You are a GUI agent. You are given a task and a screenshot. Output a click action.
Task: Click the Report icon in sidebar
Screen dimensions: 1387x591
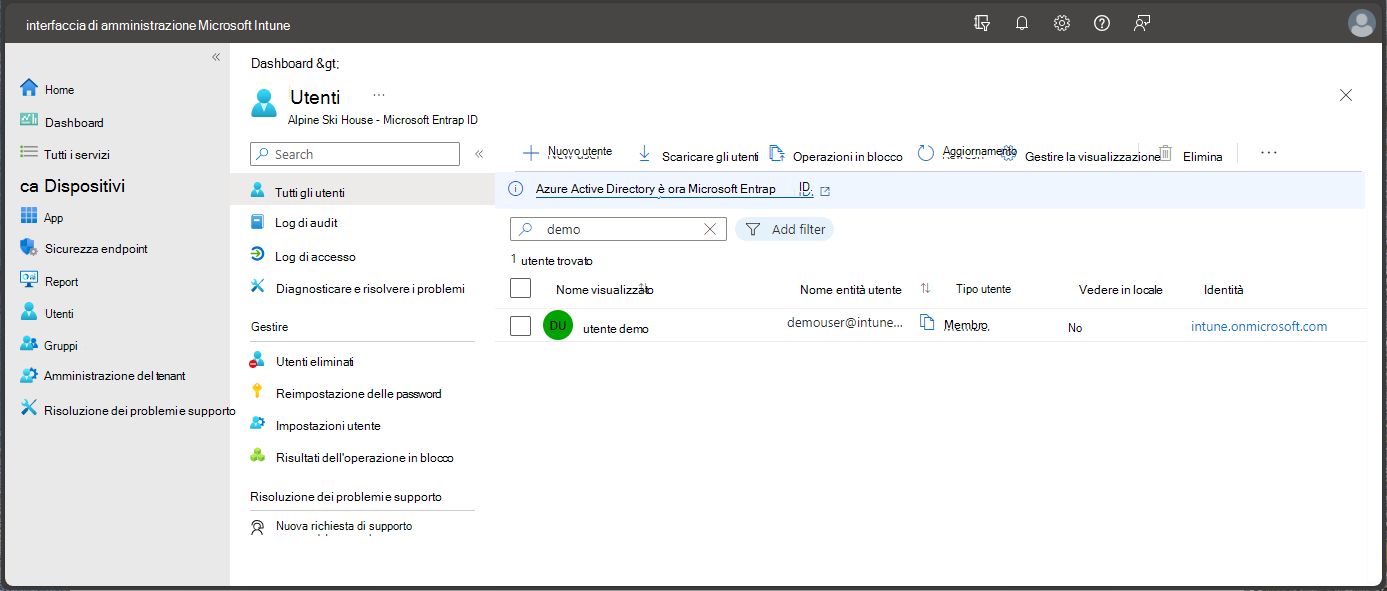pyautogui.click(x=29, y=280)
